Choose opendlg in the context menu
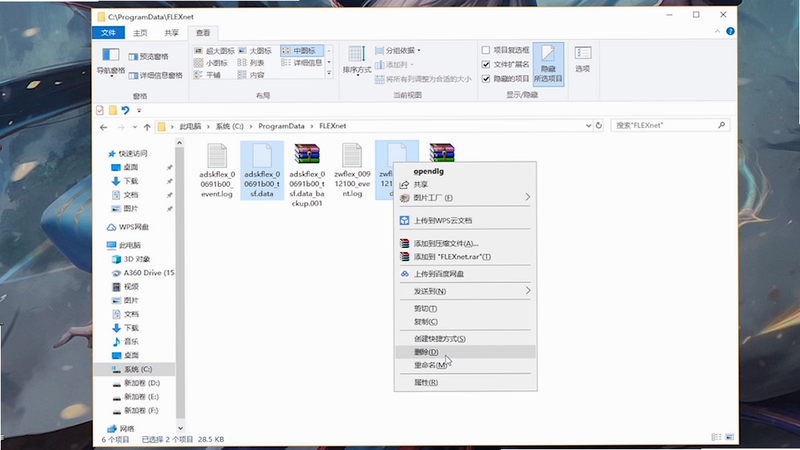The image size is (800, 450). [x=465, y=171]
